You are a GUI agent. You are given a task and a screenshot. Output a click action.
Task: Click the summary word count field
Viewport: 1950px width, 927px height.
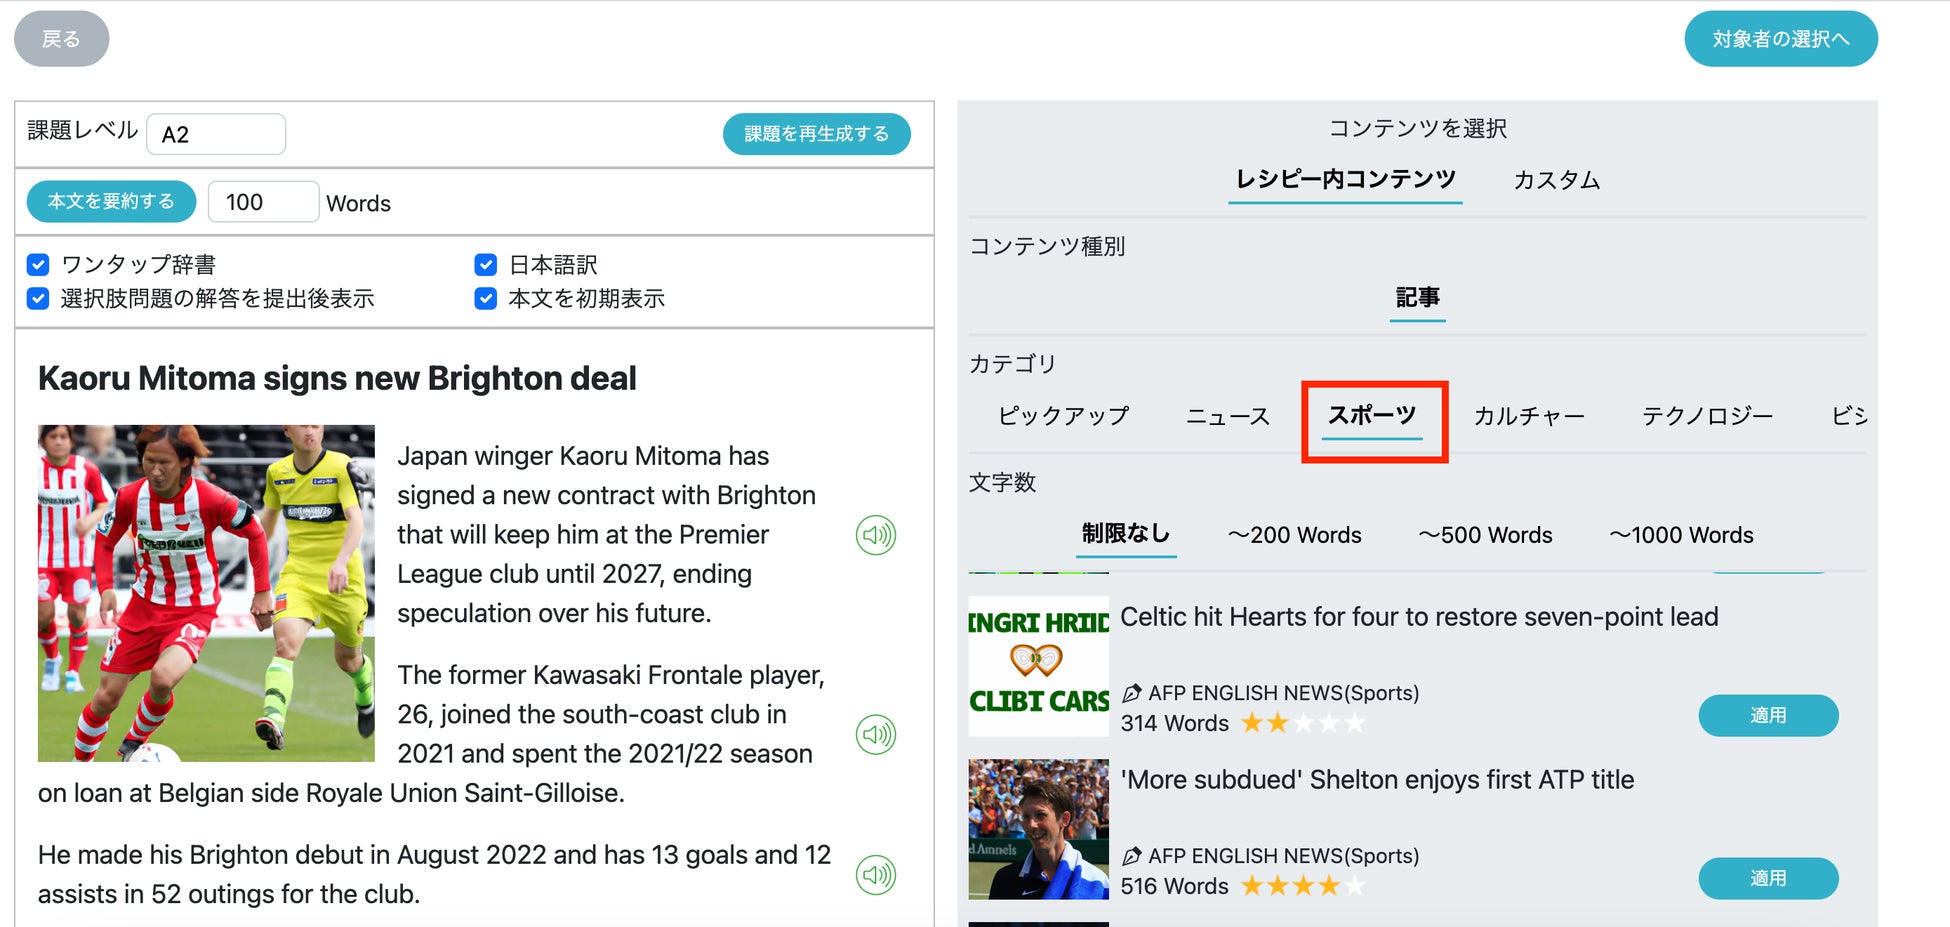coord(263,202)
